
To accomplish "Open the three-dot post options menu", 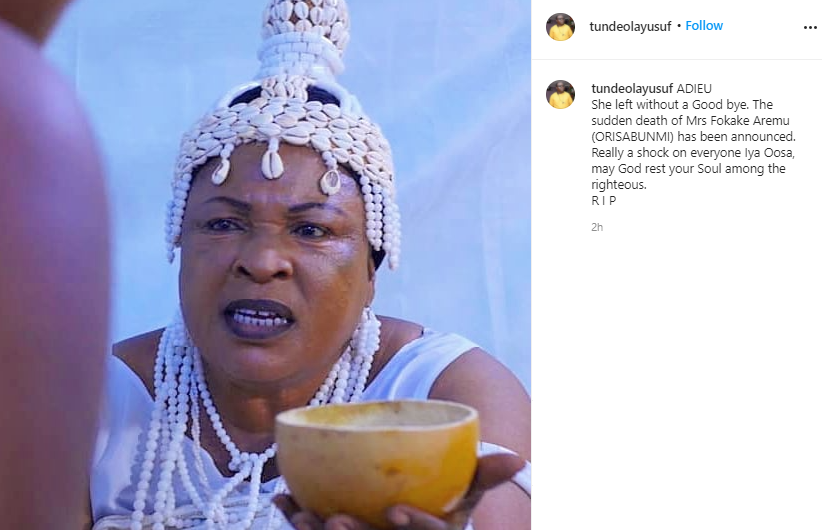I will pos(810,28).
